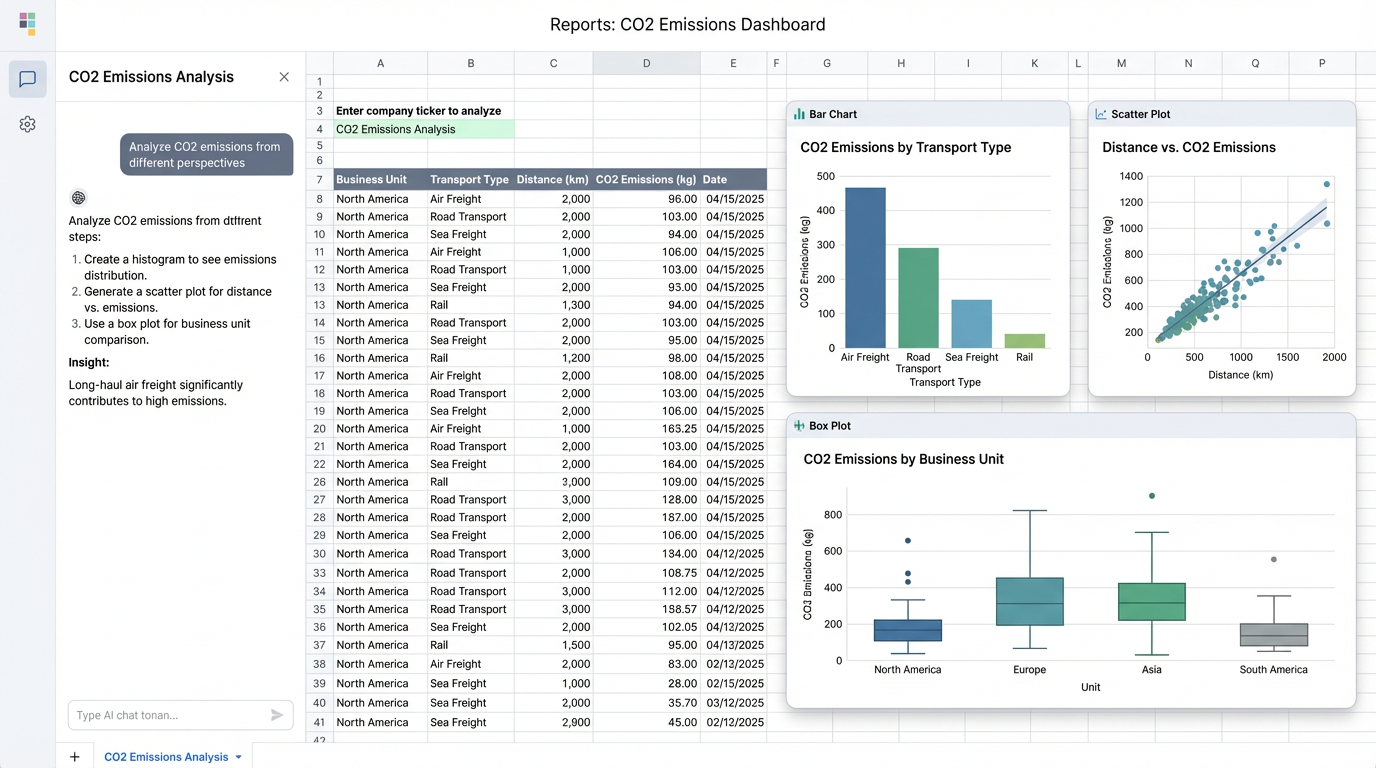Click date cell 02/15/2025

[733, 684]
